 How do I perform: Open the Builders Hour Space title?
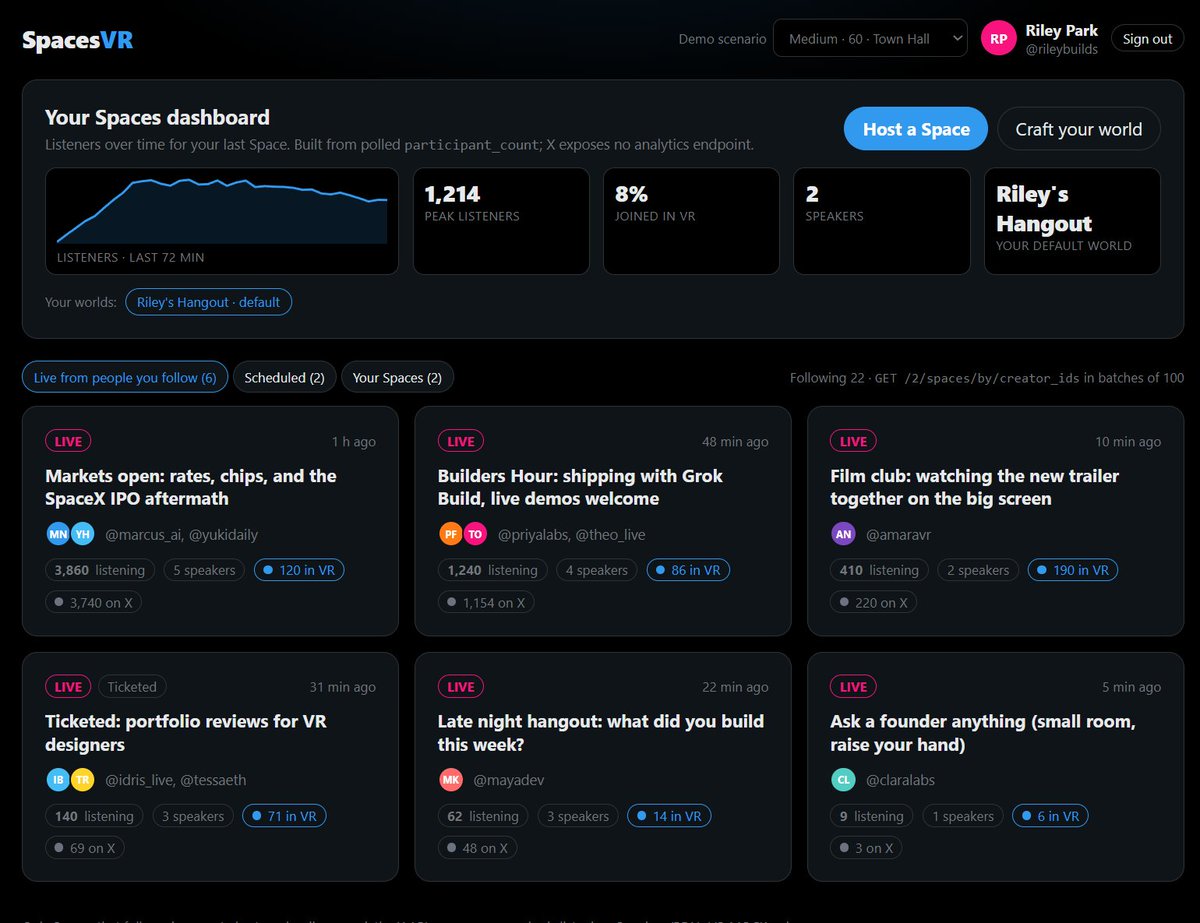coord(580,487)
